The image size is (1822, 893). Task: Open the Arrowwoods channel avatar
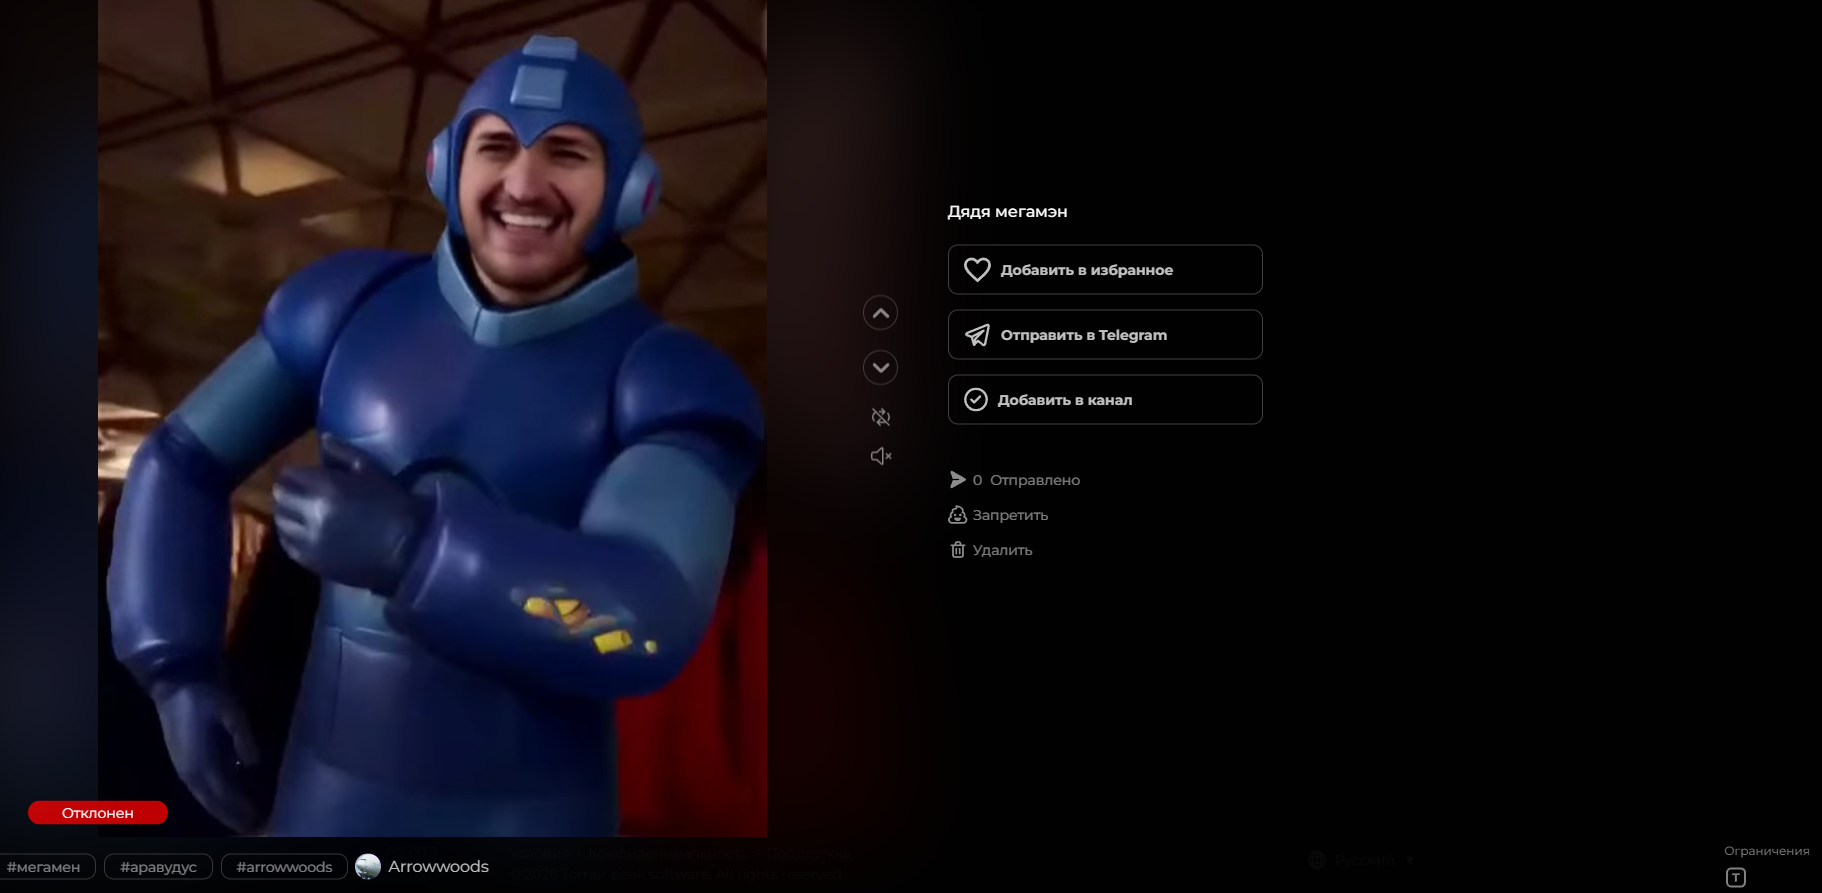(x=368, y=866)
